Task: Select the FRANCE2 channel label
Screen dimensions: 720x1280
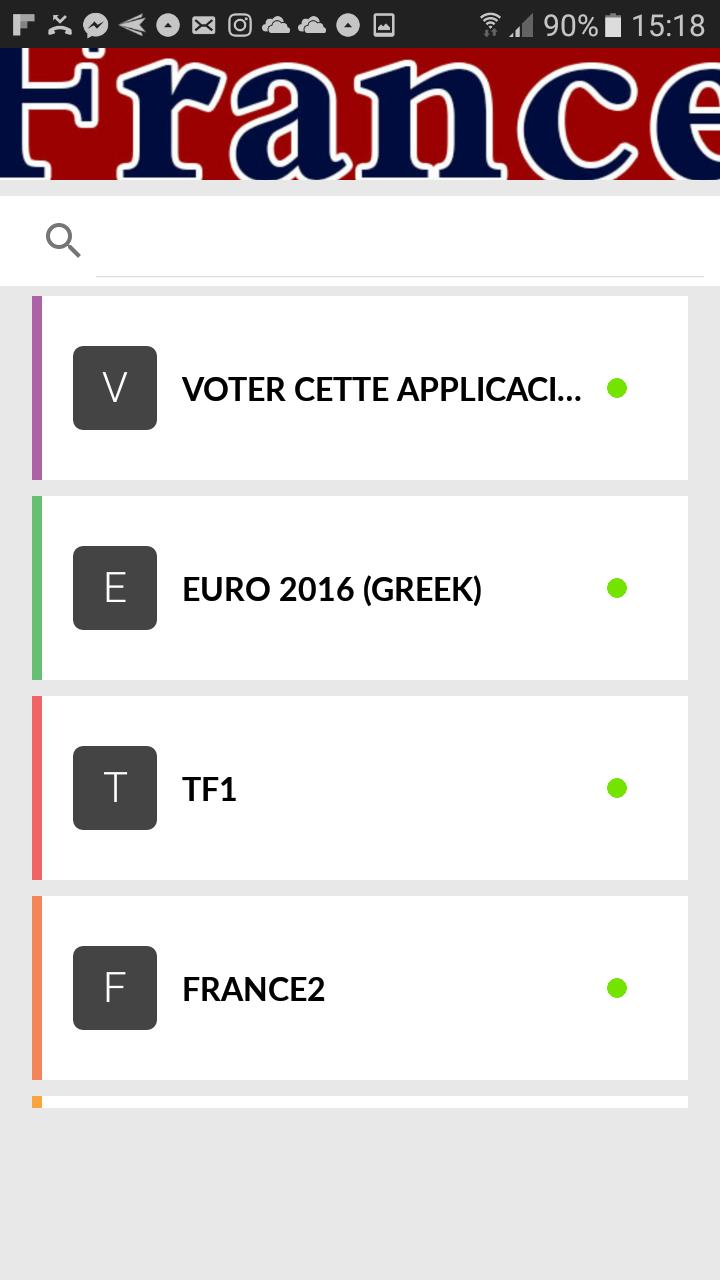Action: tap(254, 989)
